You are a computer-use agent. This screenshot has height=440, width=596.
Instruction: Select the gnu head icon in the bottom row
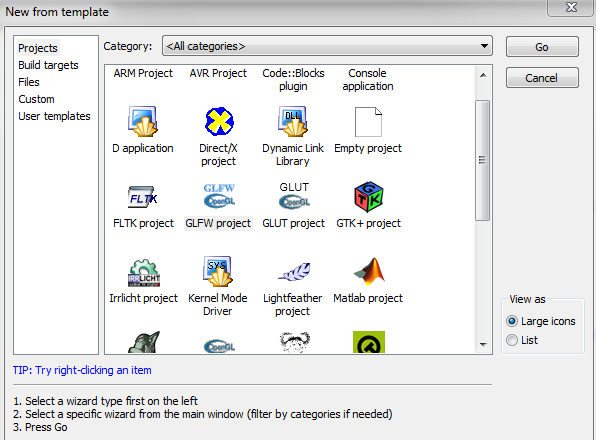pos(295,342)
